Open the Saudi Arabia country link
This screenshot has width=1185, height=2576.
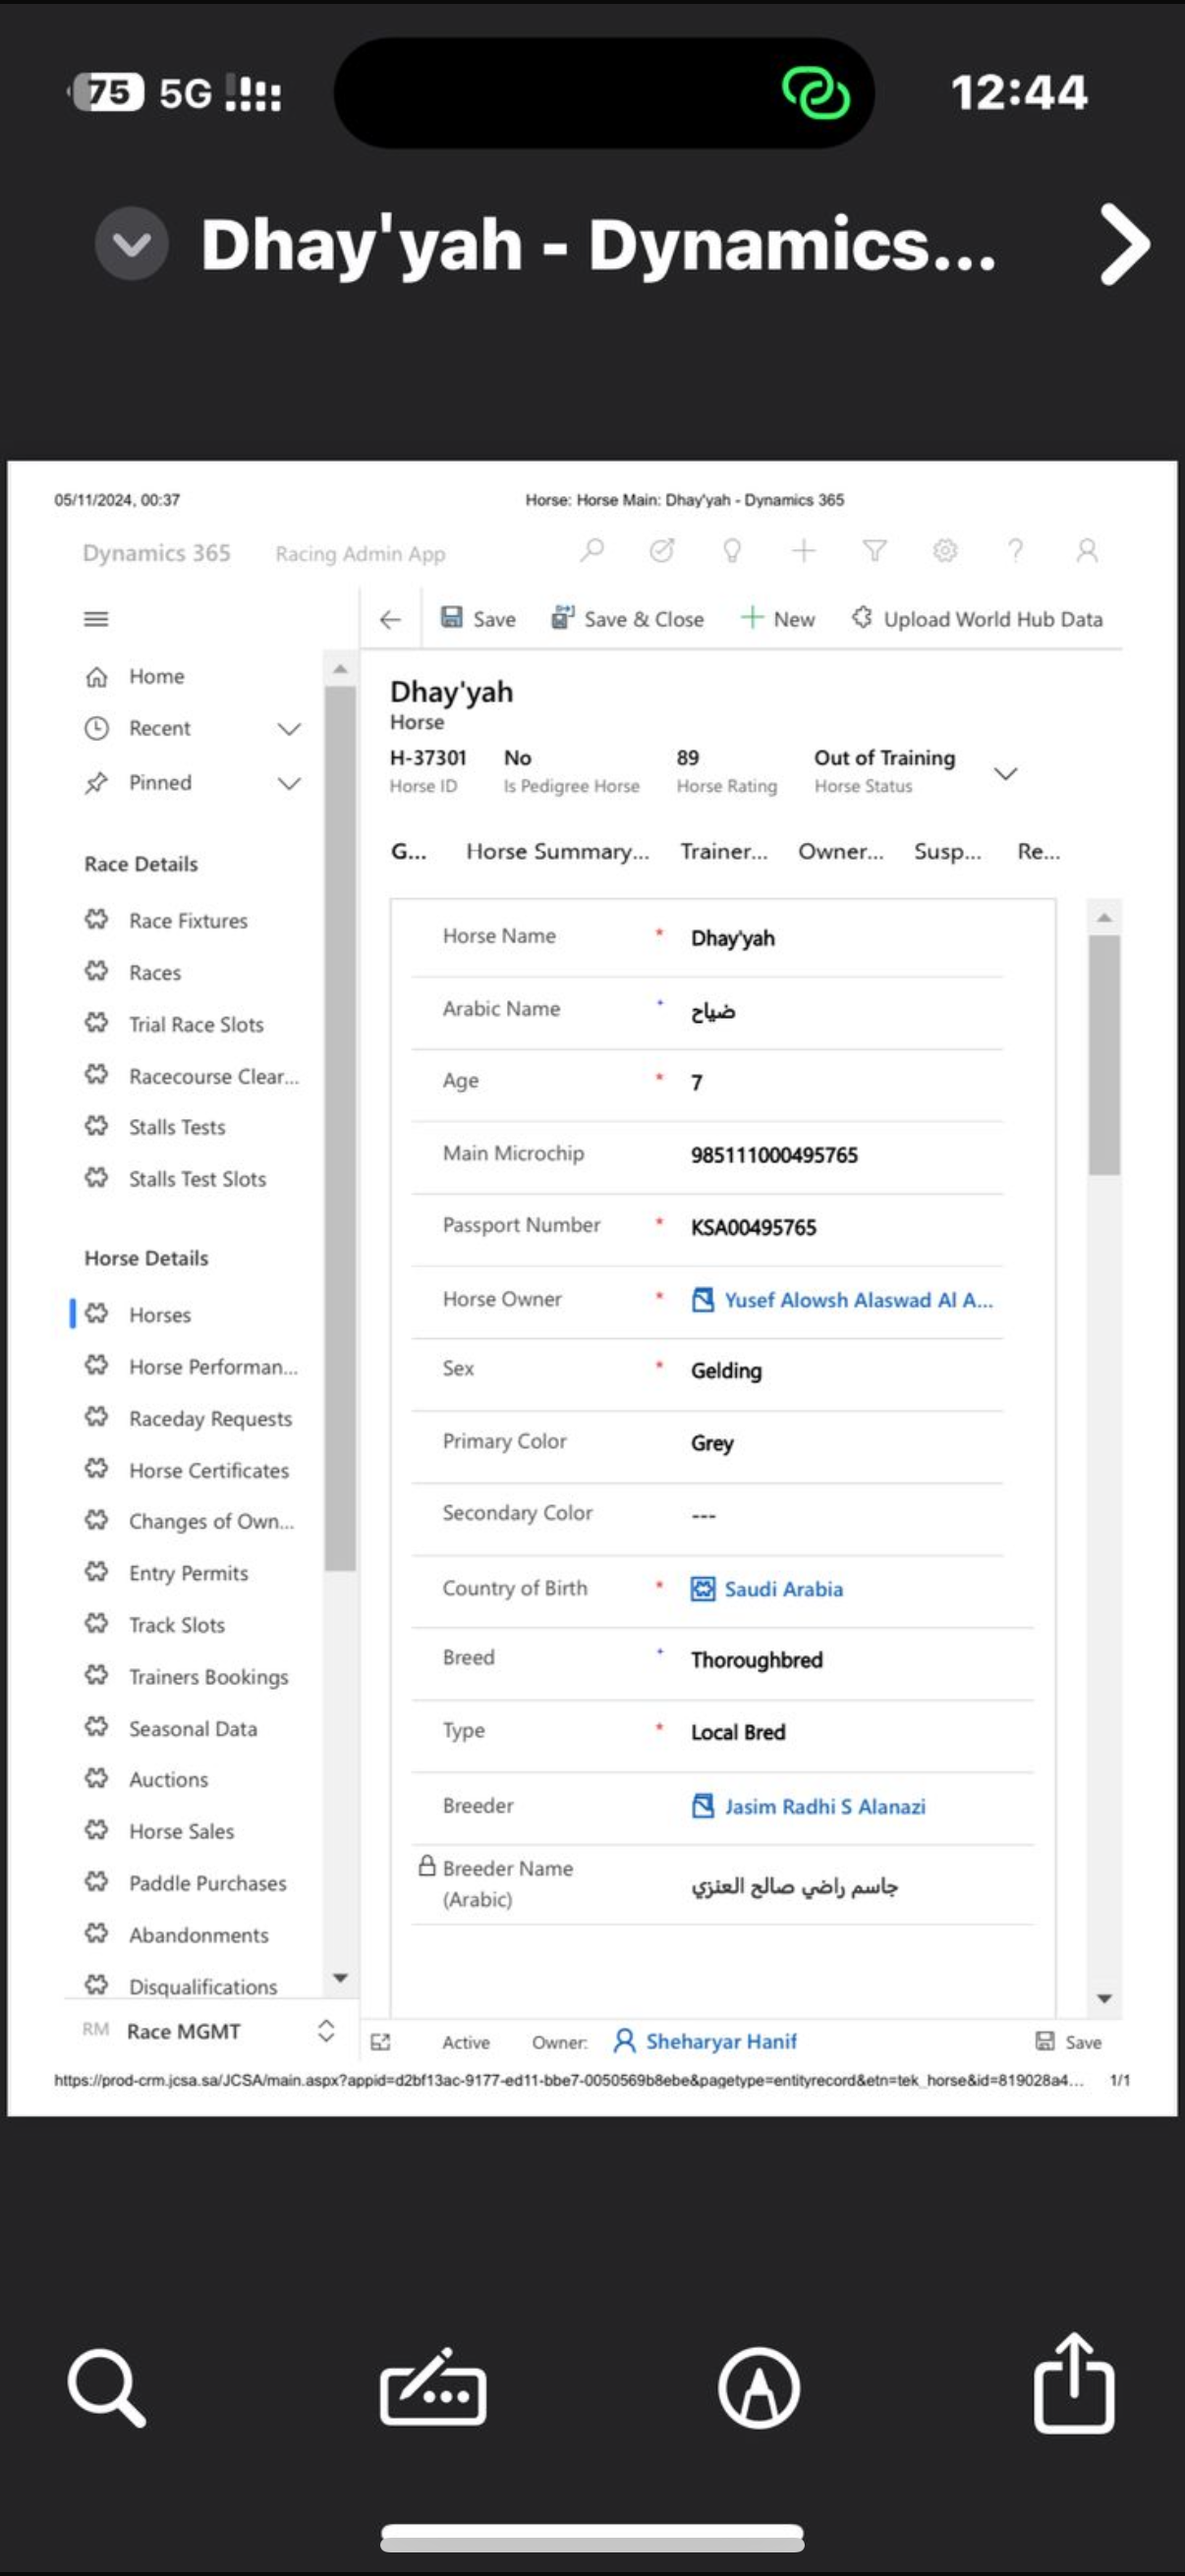782,1588
